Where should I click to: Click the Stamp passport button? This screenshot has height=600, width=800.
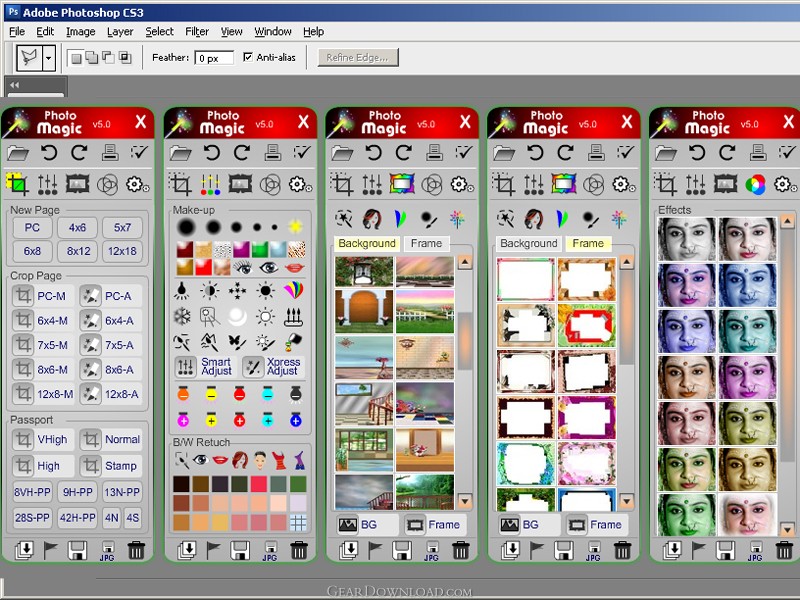tap(111, 466)
